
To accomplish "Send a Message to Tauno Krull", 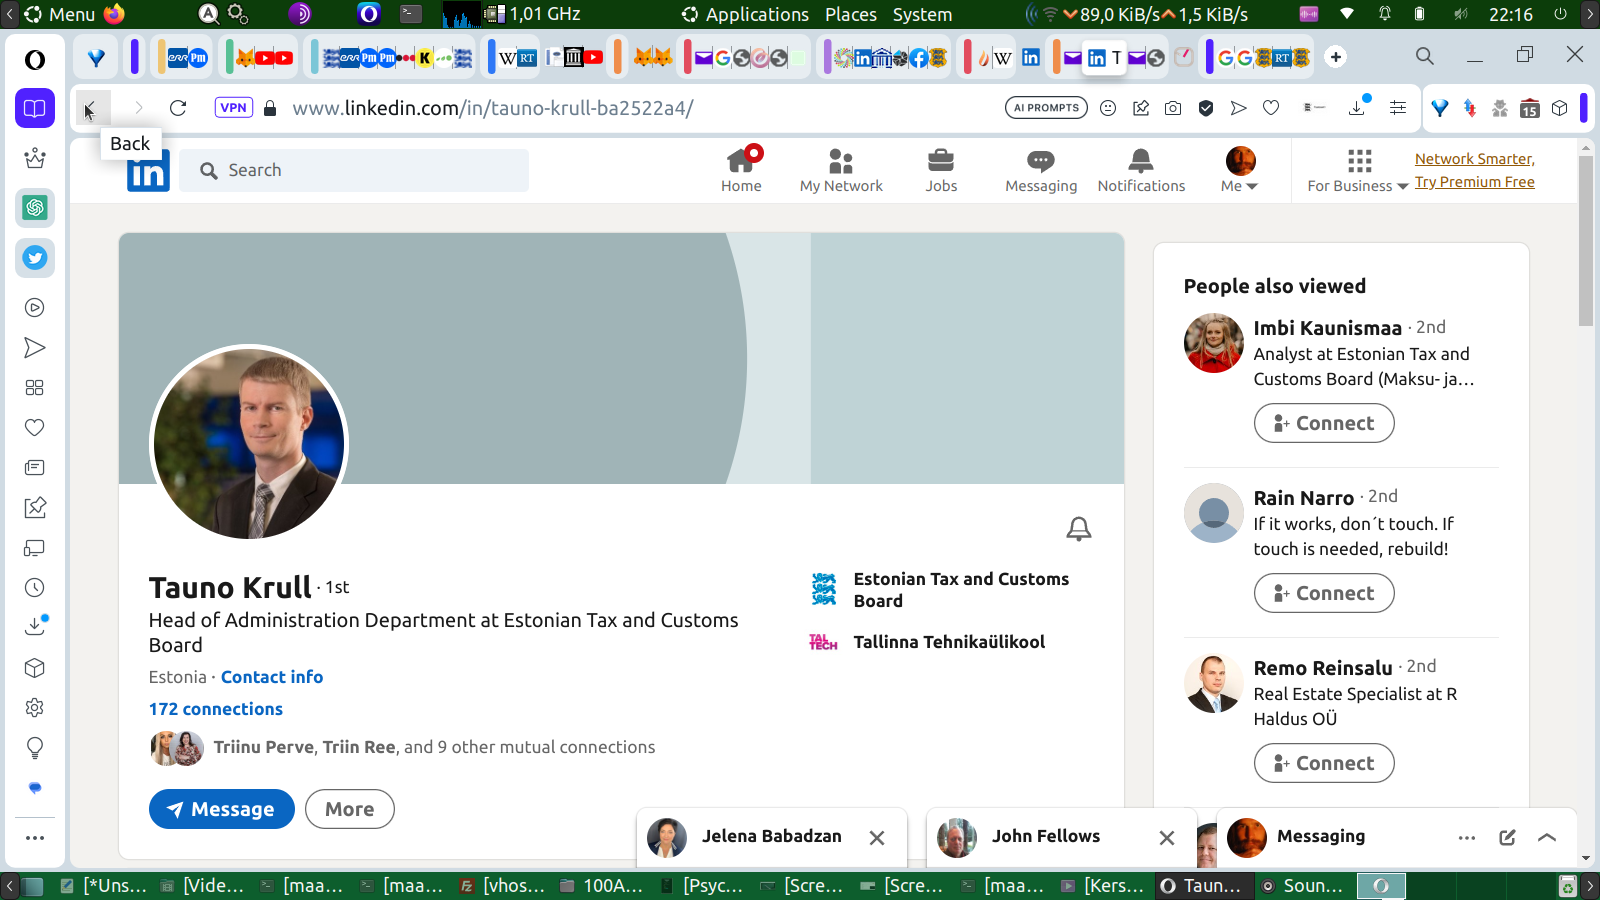I will tap(222, 809).
